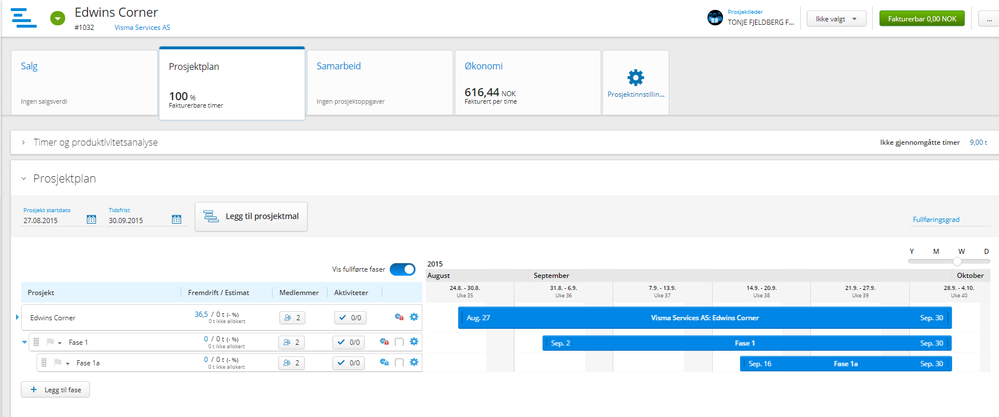Open members button on Fase 1 row
This screenshot has height=417, width=999.
(292, 343)
